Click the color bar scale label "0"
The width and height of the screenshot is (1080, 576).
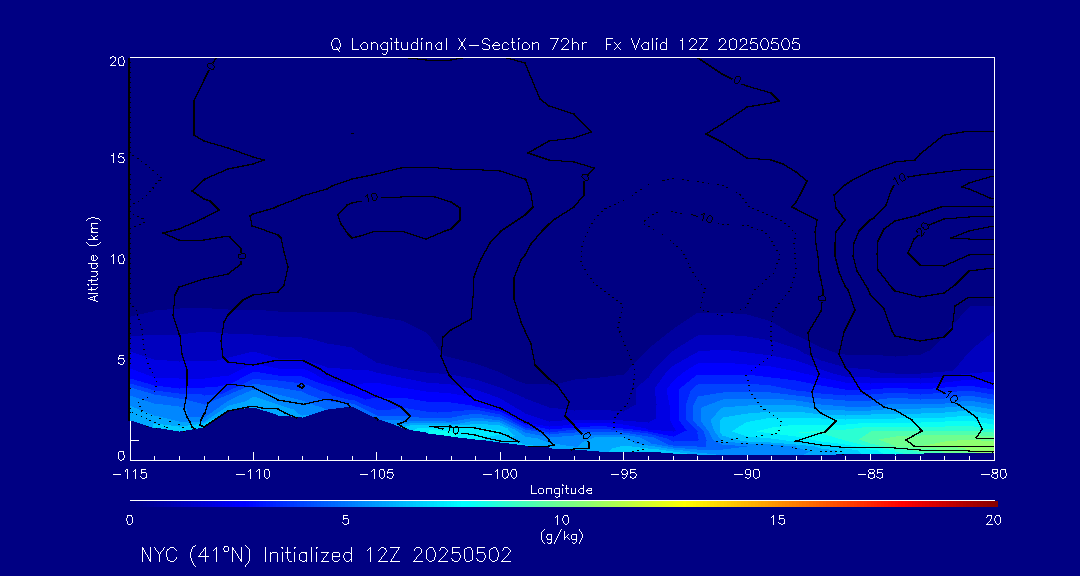129,521
